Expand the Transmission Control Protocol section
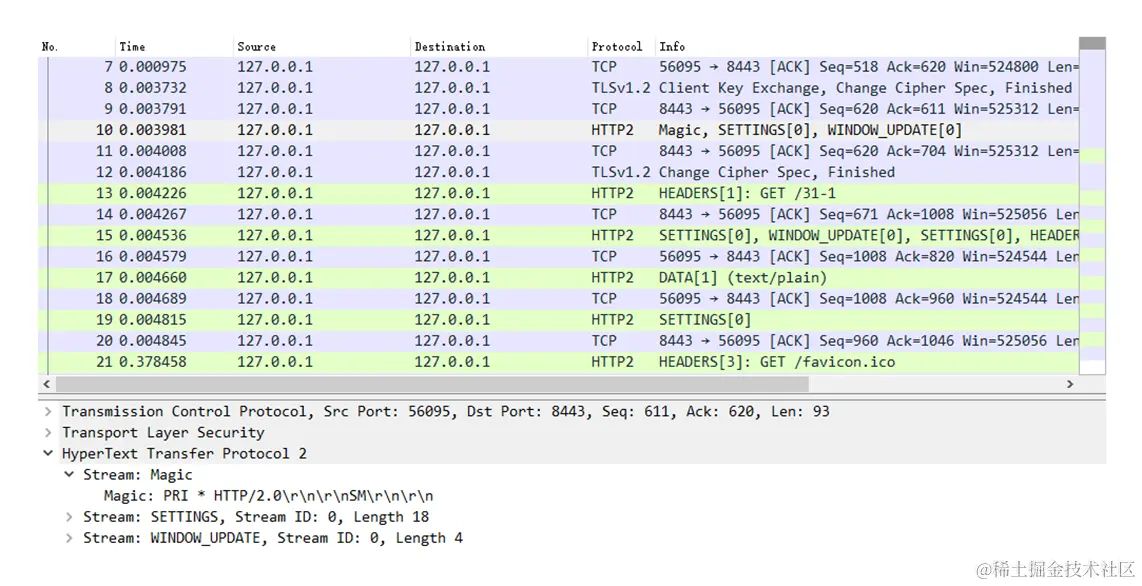 point(48,411)
